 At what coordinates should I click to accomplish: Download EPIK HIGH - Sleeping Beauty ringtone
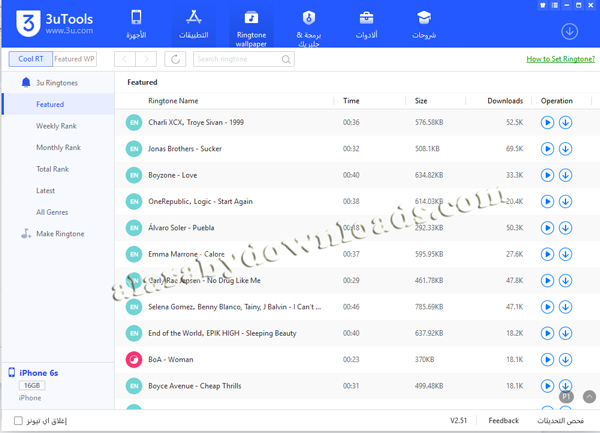tap(565, 333)
